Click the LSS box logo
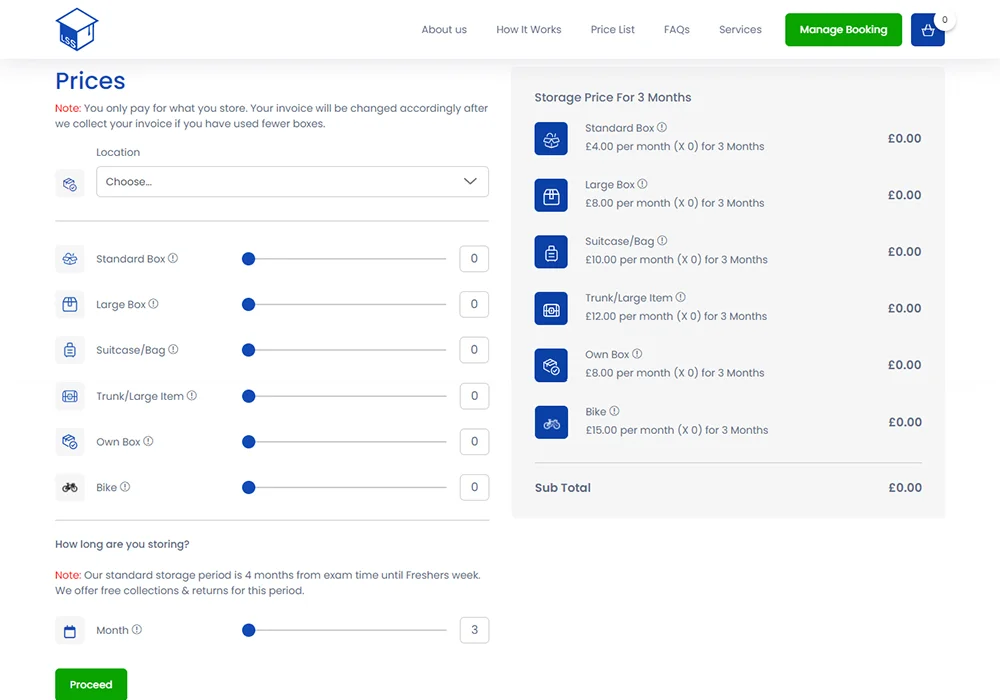The height and width of the screenshot is (700, 1000). pos(77,29)
